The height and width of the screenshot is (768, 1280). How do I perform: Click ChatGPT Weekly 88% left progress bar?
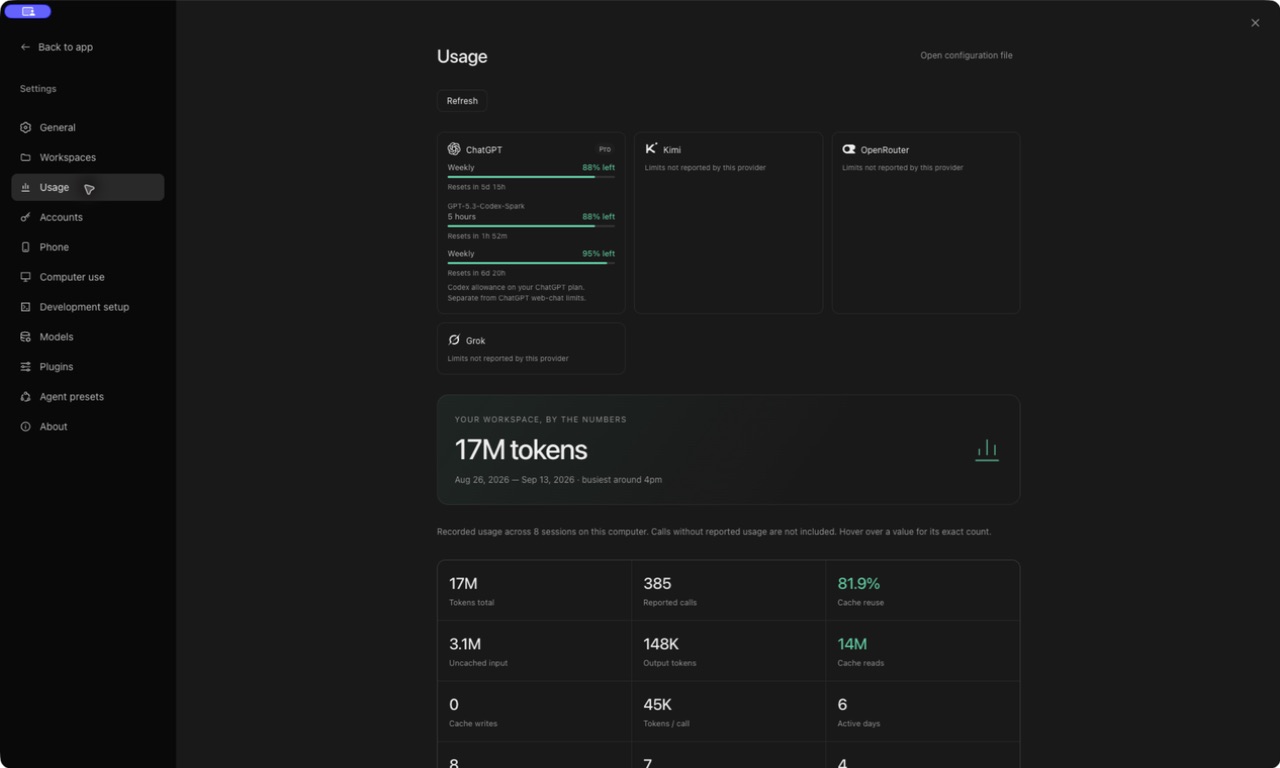531,177
